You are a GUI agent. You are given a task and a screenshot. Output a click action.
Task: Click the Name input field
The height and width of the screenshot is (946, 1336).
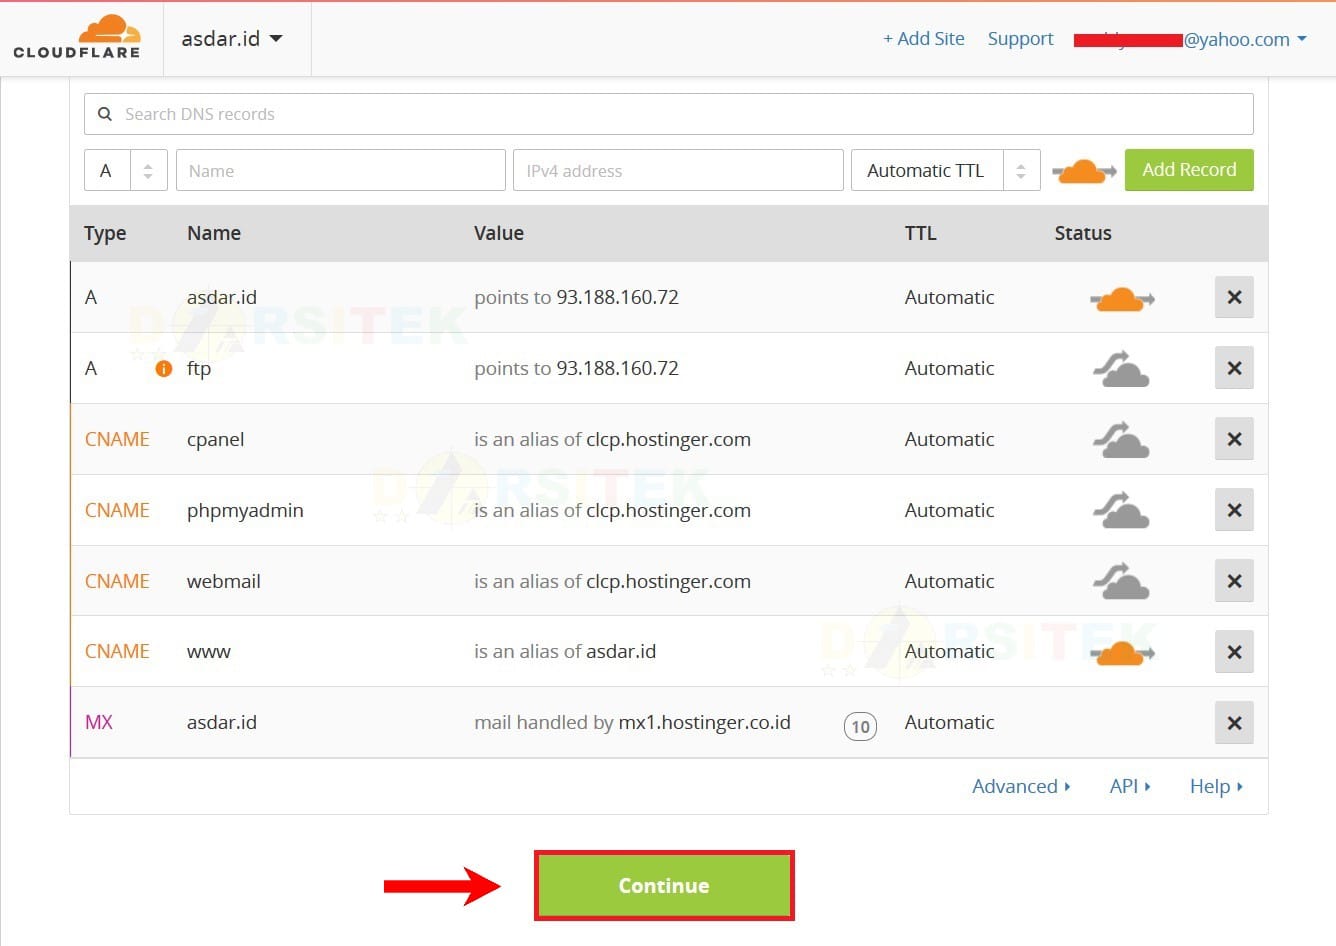pyautogui.click(x=340, y=170)
